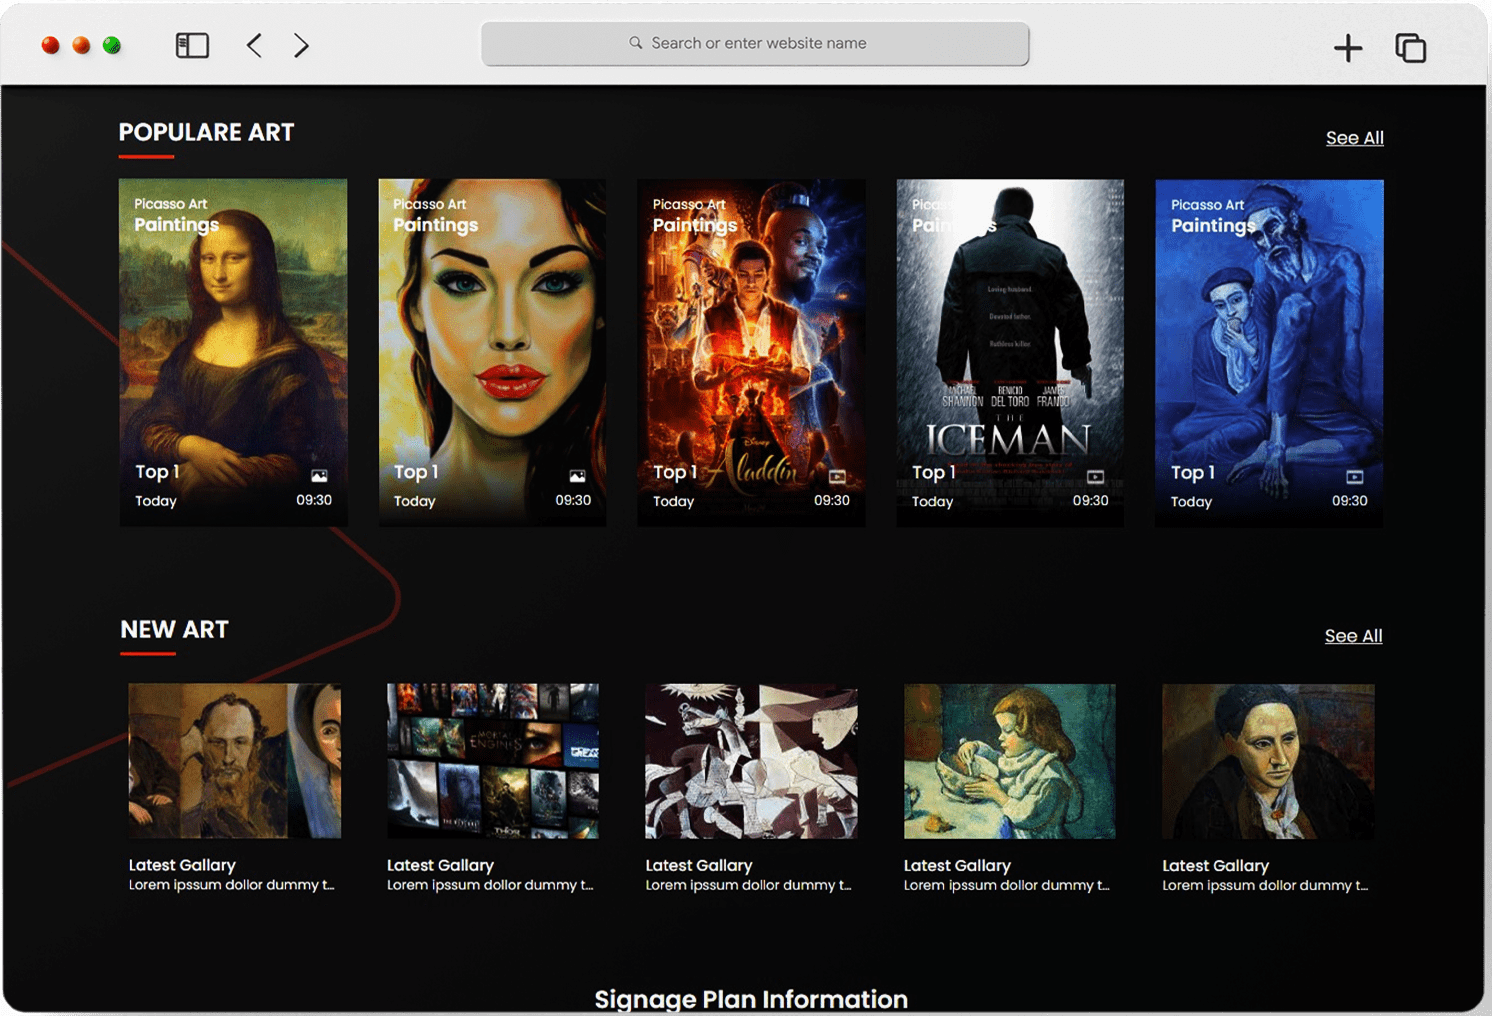Open See All for New Art

click(1353, 636)
